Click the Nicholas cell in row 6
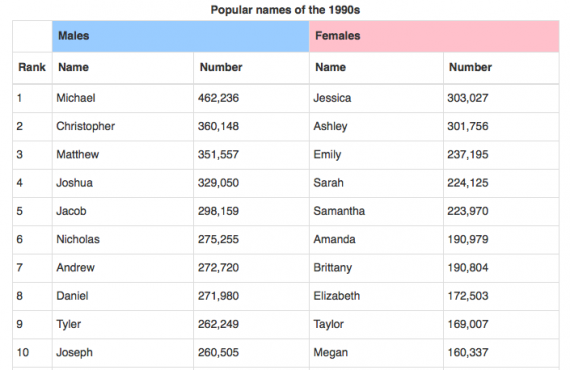570x370 pixels. point(123,240)
